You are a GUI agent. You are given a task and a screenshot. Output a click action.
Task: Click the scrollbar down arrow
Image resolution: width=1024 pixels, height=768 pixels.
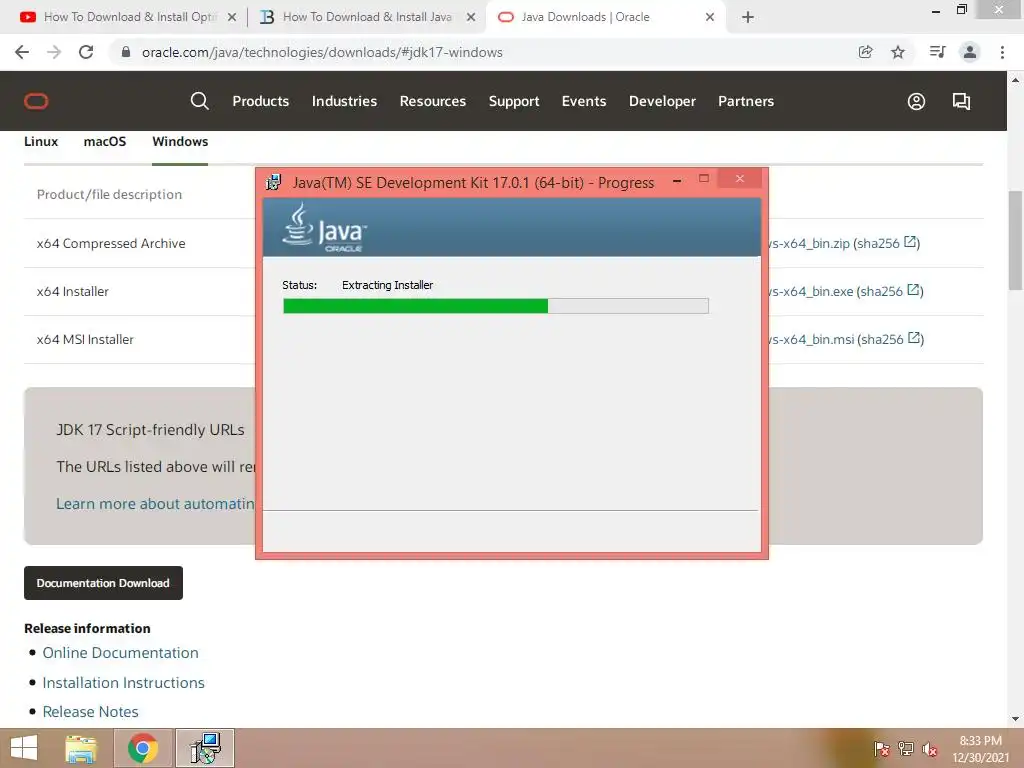pos(1016,719)
